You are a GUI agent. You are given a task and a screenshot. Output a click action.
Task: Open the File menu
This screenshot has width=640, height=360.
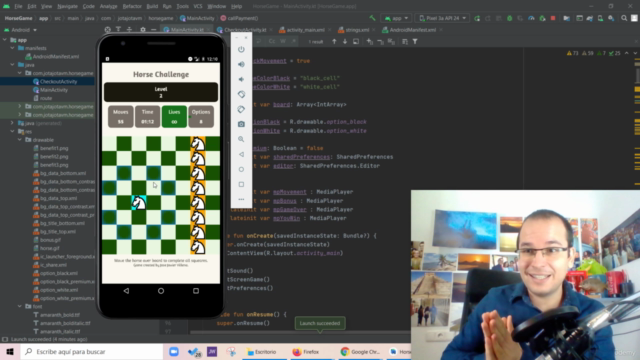point(18,6)
